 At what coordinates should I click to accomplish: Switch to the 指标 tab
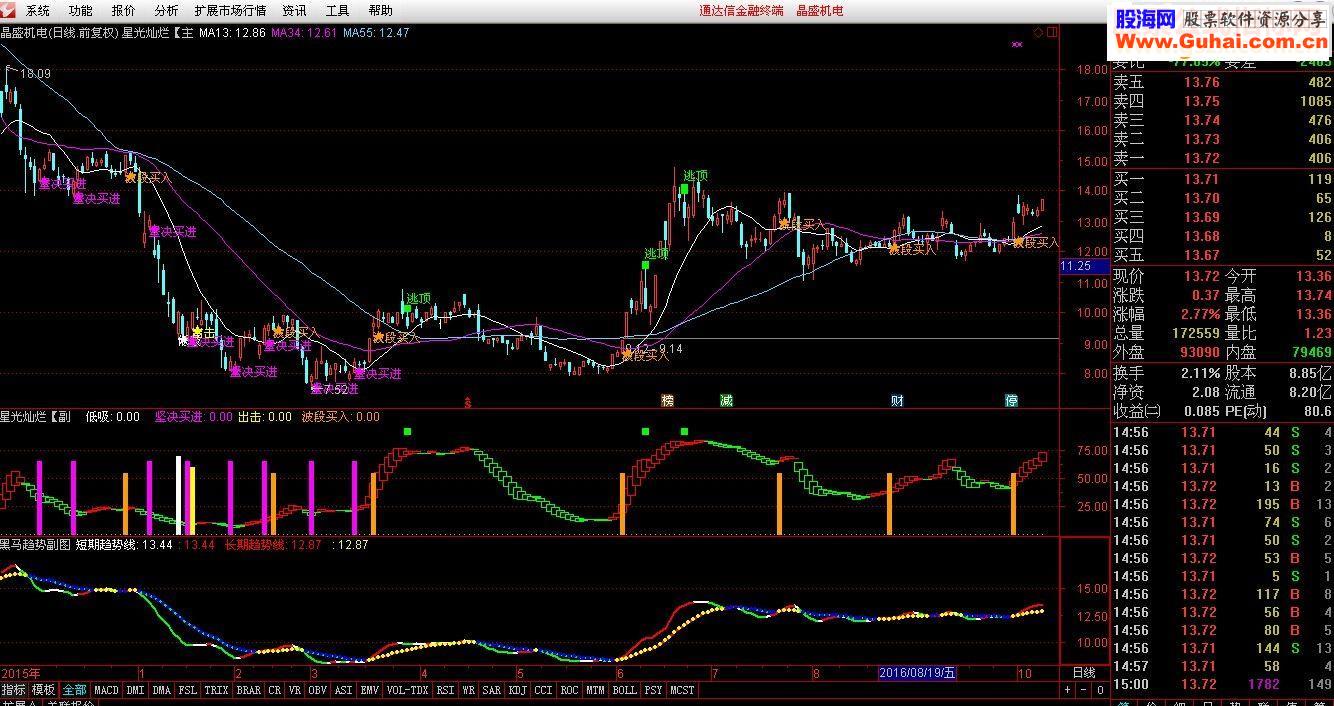click(14, 690)
